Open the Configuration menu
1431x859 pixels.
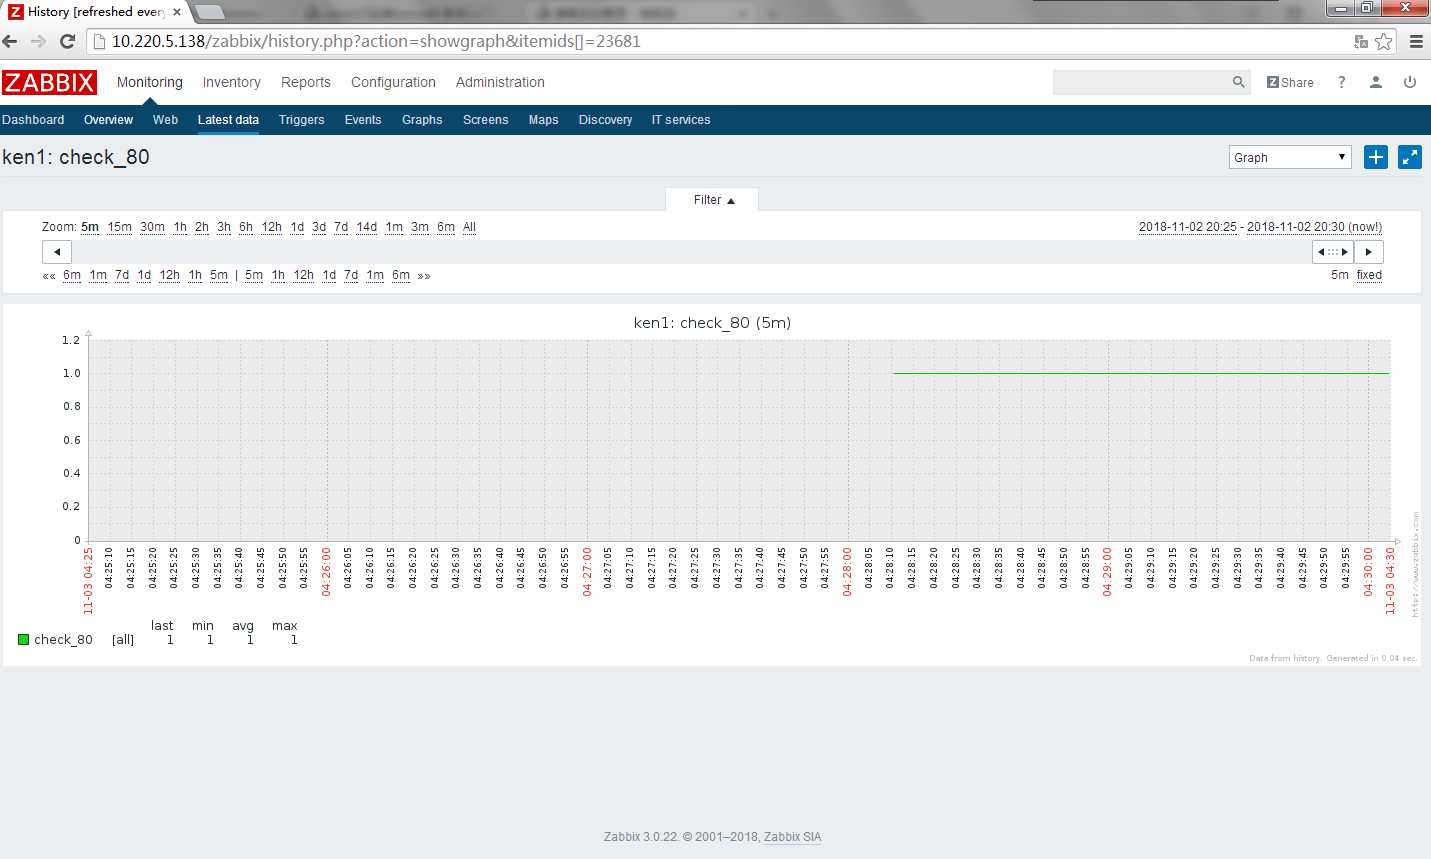[393, 82]
